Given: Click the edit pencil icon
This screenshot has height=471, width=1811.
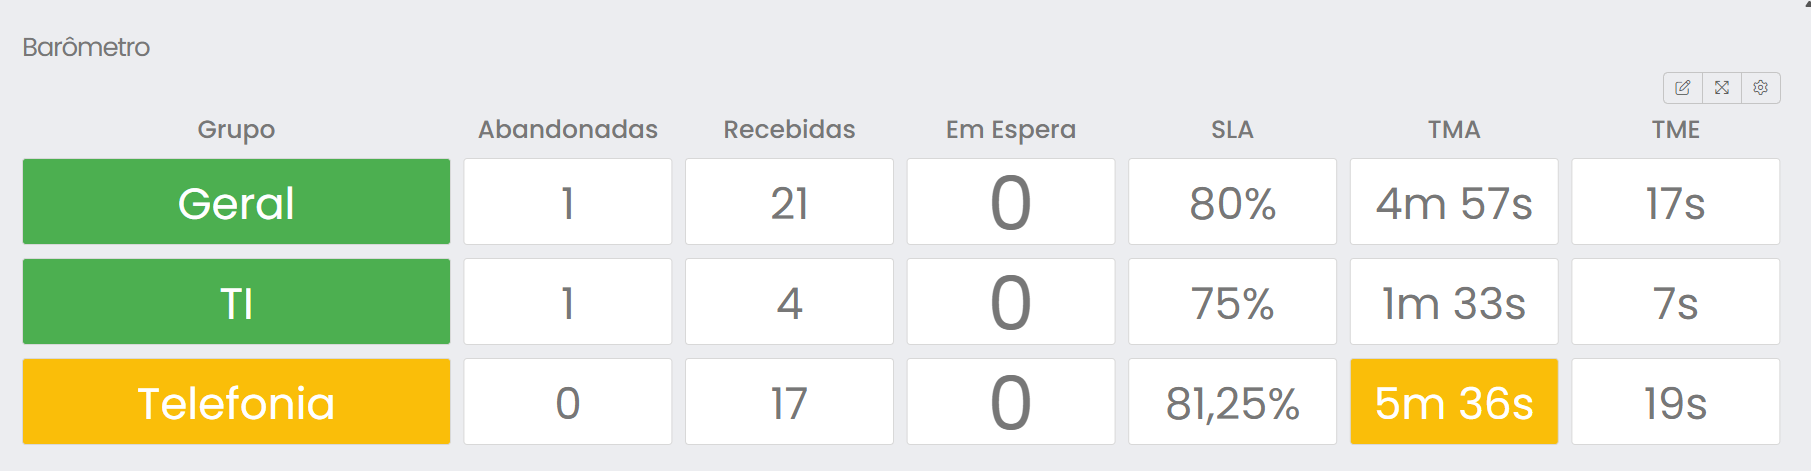Looking at the screenshot, I should pyautogui.click(x=1683, y=88).
